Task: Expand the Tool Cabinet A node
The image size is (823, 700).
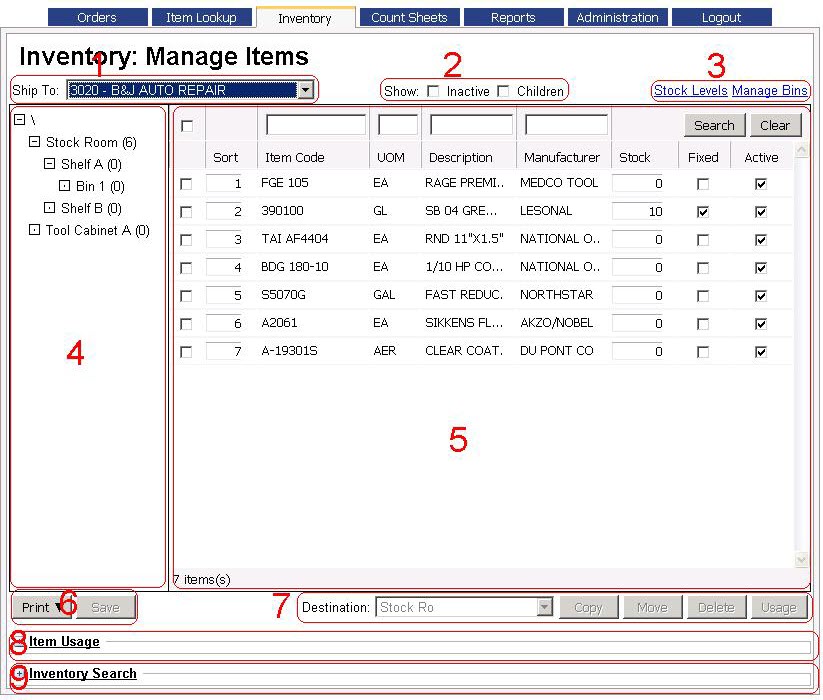Action: click(35, 230)
